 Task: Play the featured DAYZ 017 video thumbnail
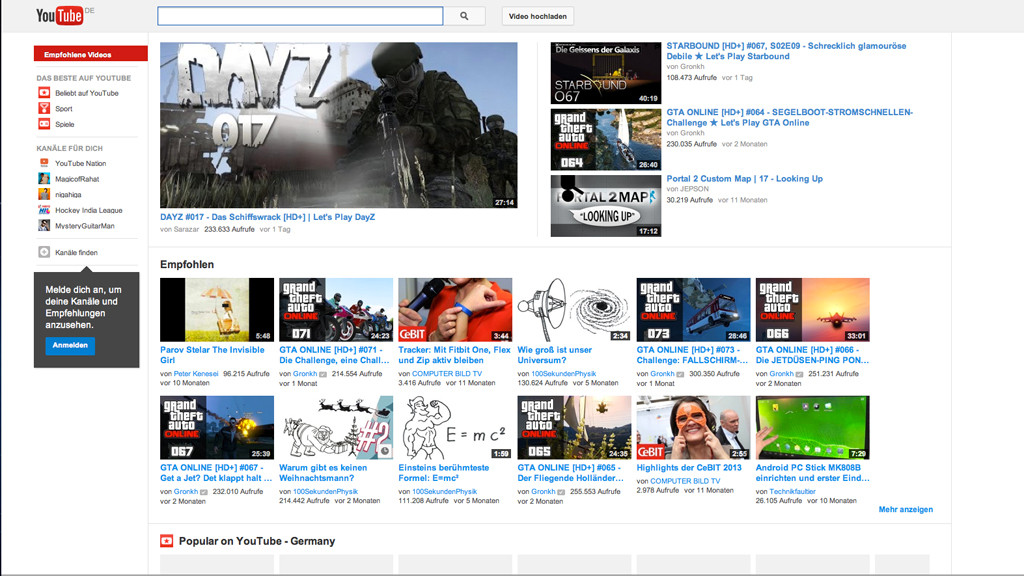[338, 125]
